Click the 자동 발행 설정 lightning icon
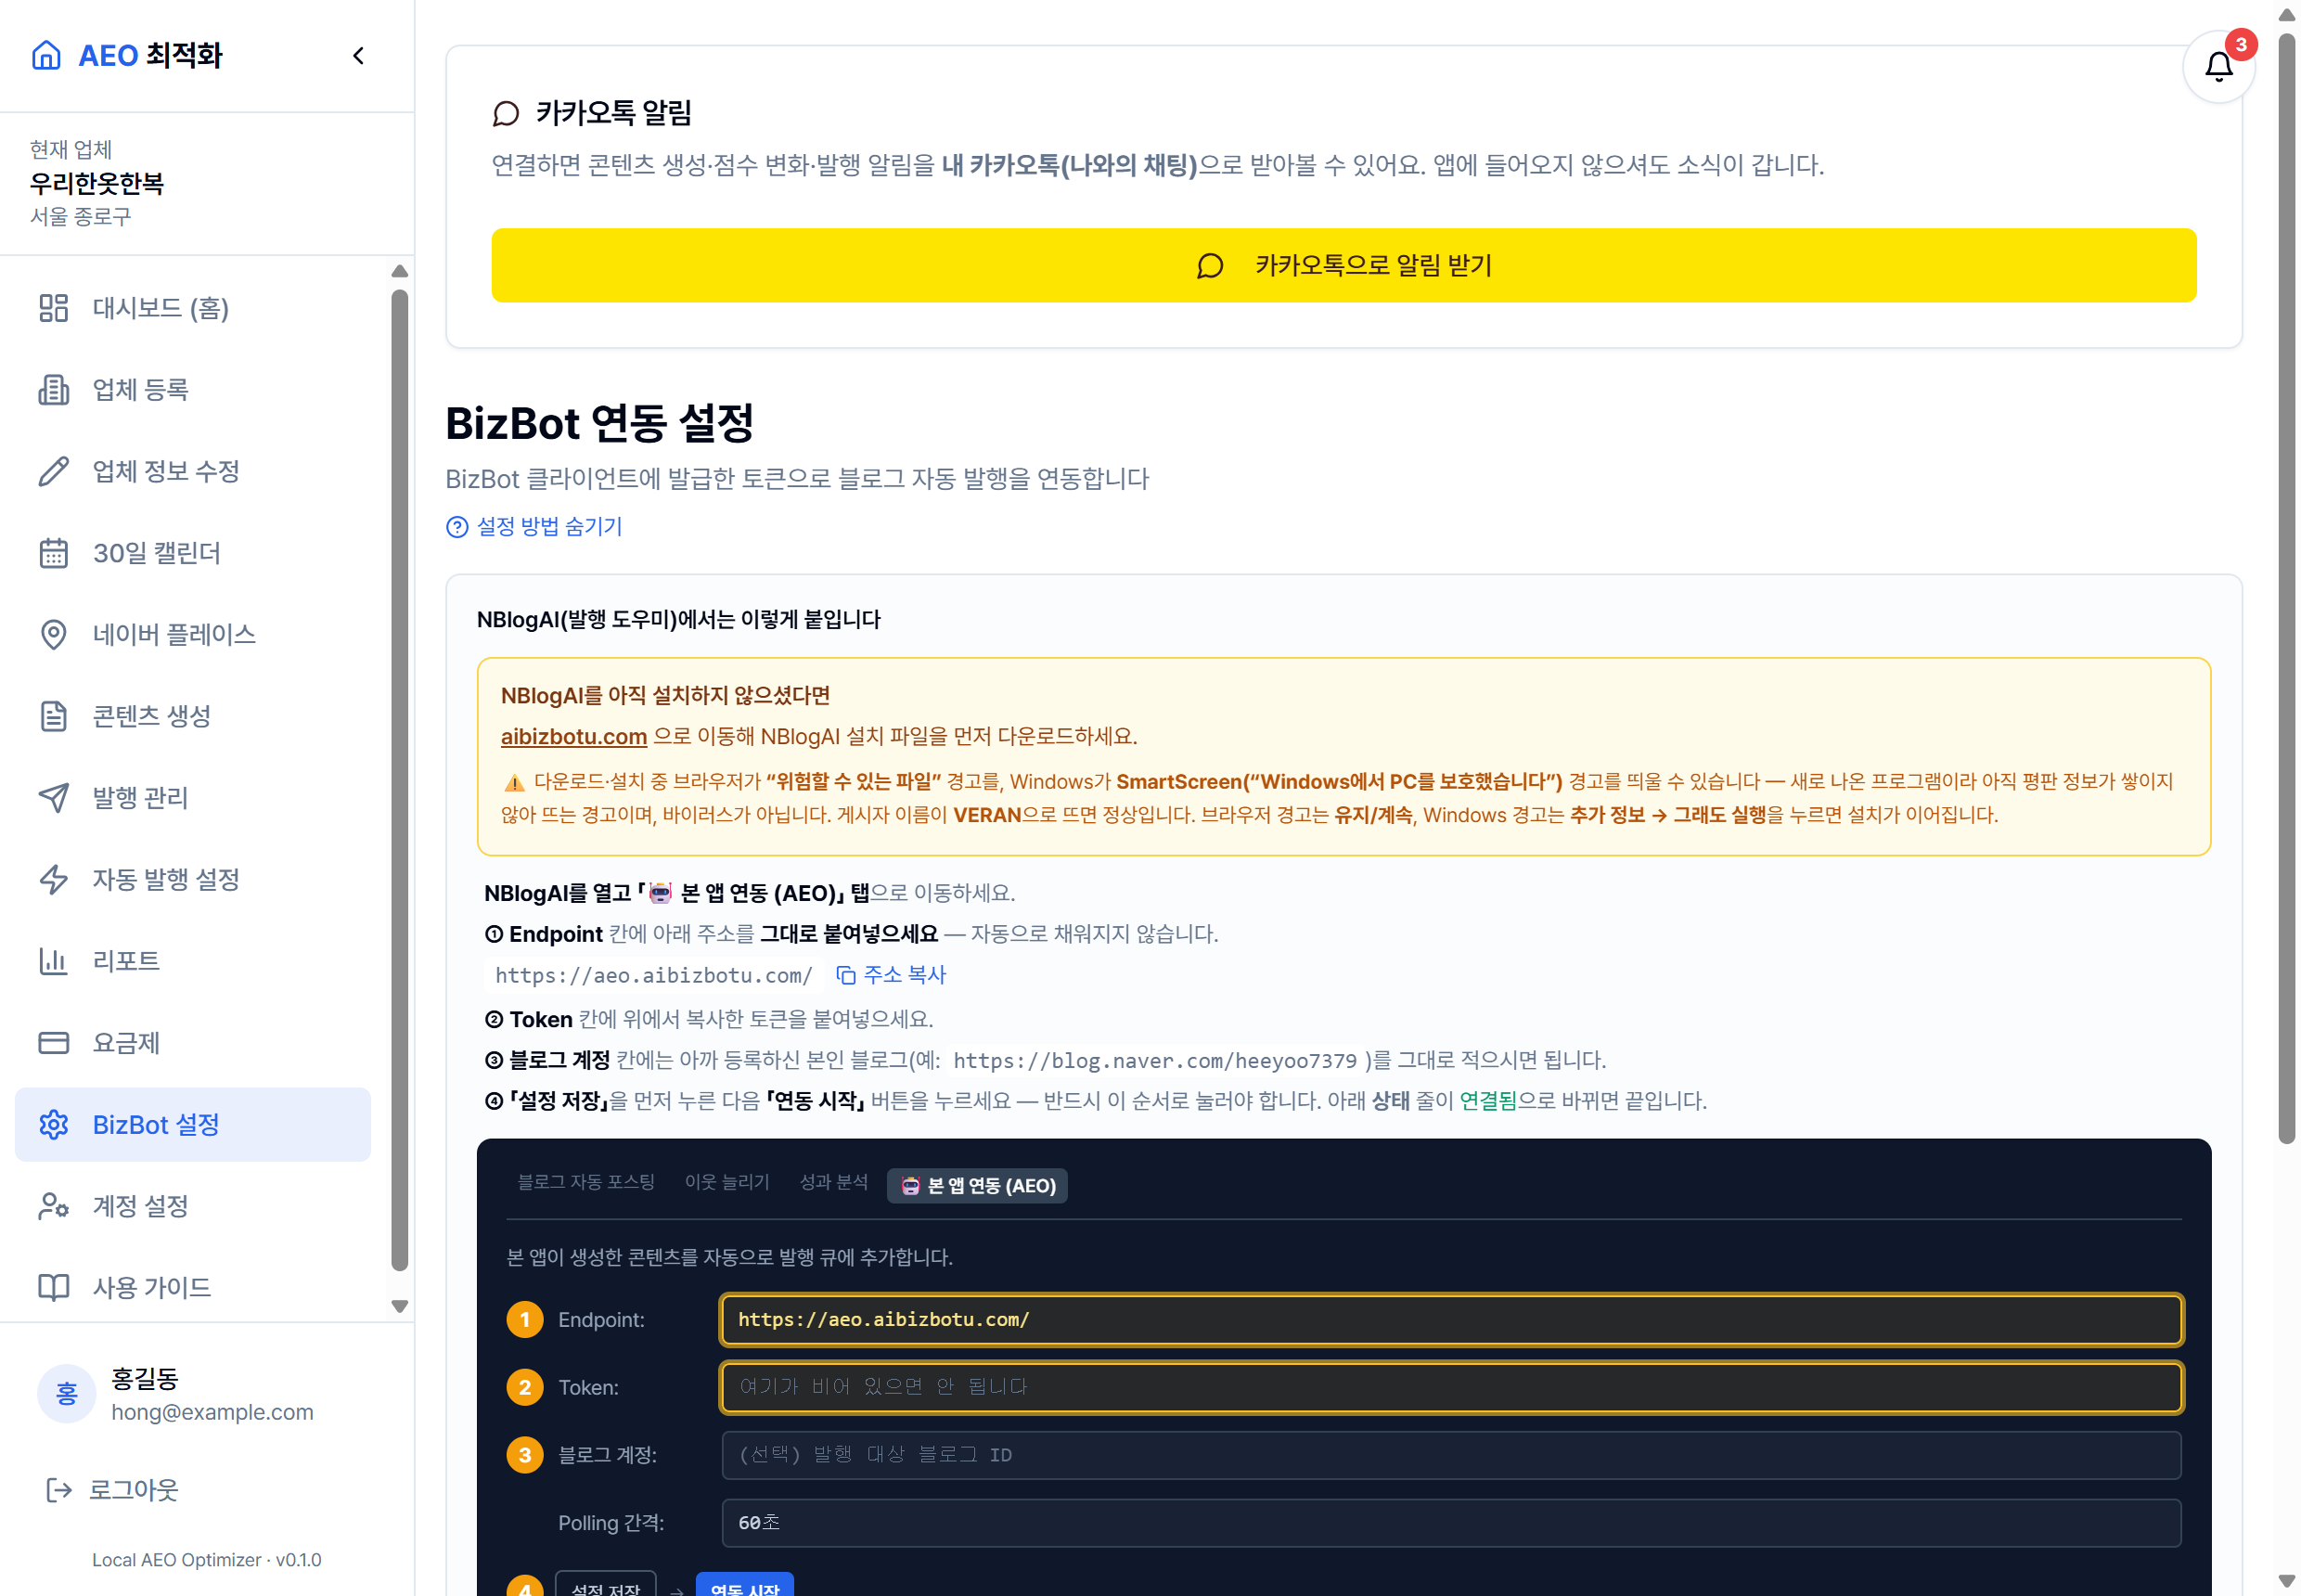Screen dimensions: 2301x1596 [54, 880]
